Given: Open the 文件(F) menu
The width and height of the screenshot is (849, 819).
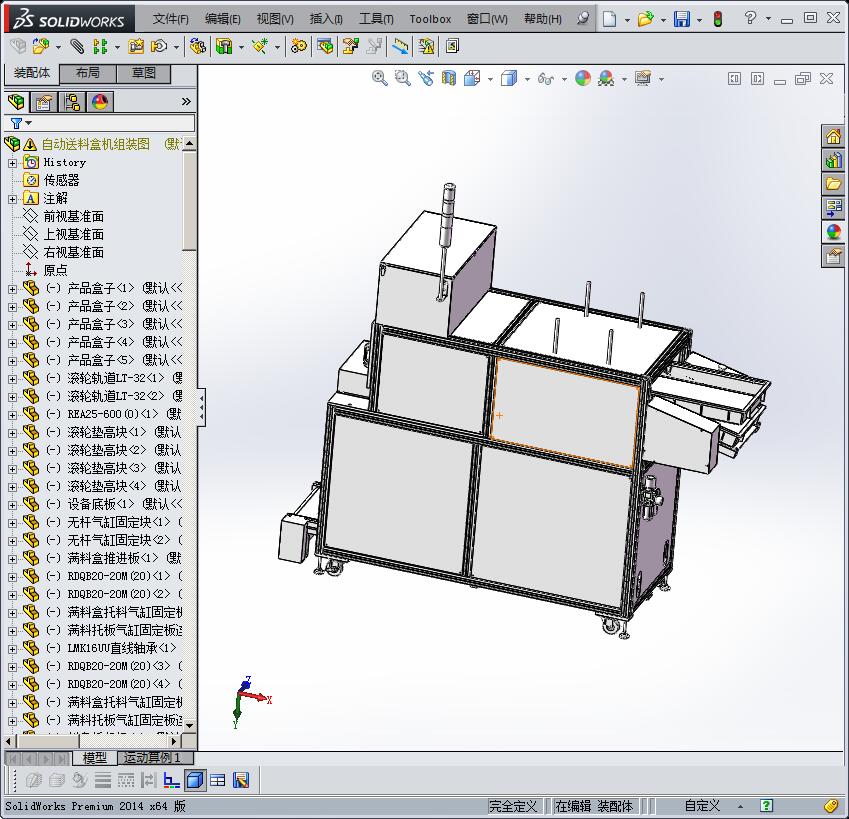Looking at the screenshot, I should point(171,19).
